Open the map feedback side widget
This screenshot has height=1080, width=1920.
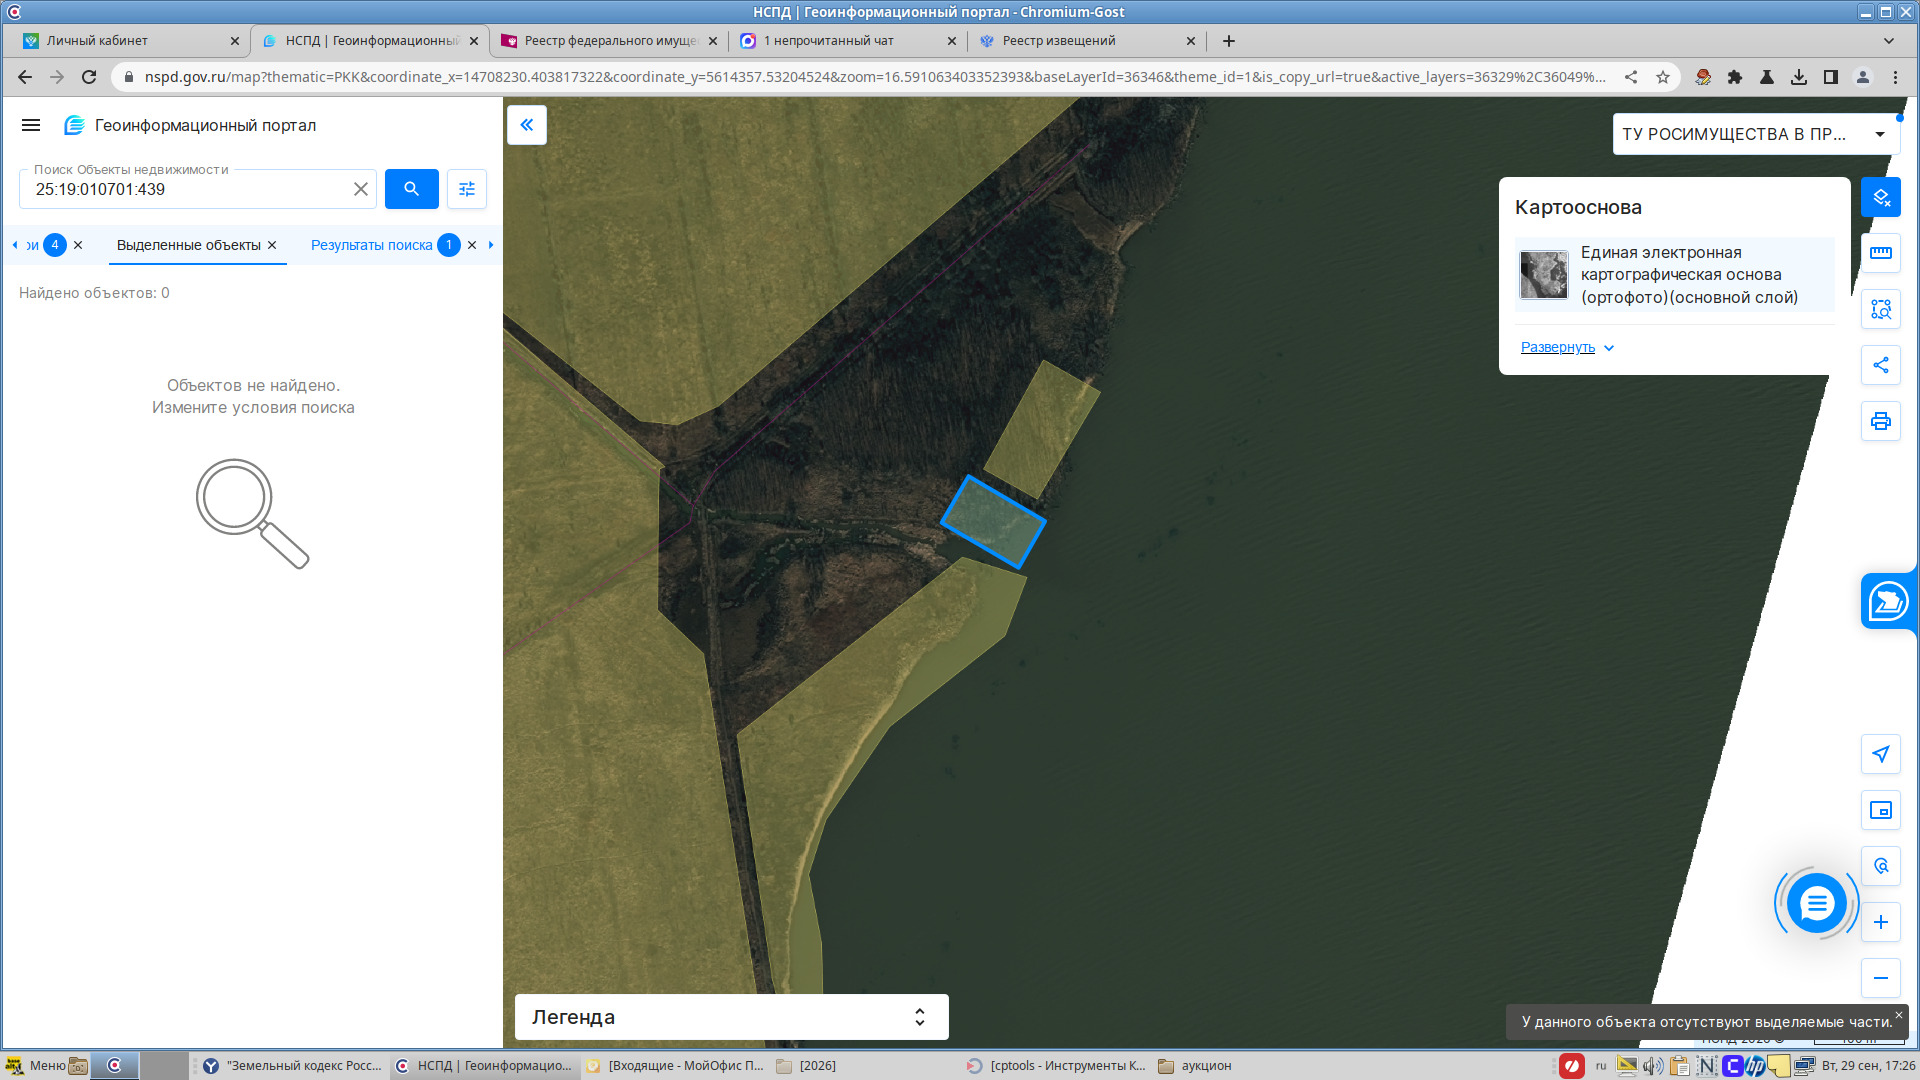click(1888, 601)
